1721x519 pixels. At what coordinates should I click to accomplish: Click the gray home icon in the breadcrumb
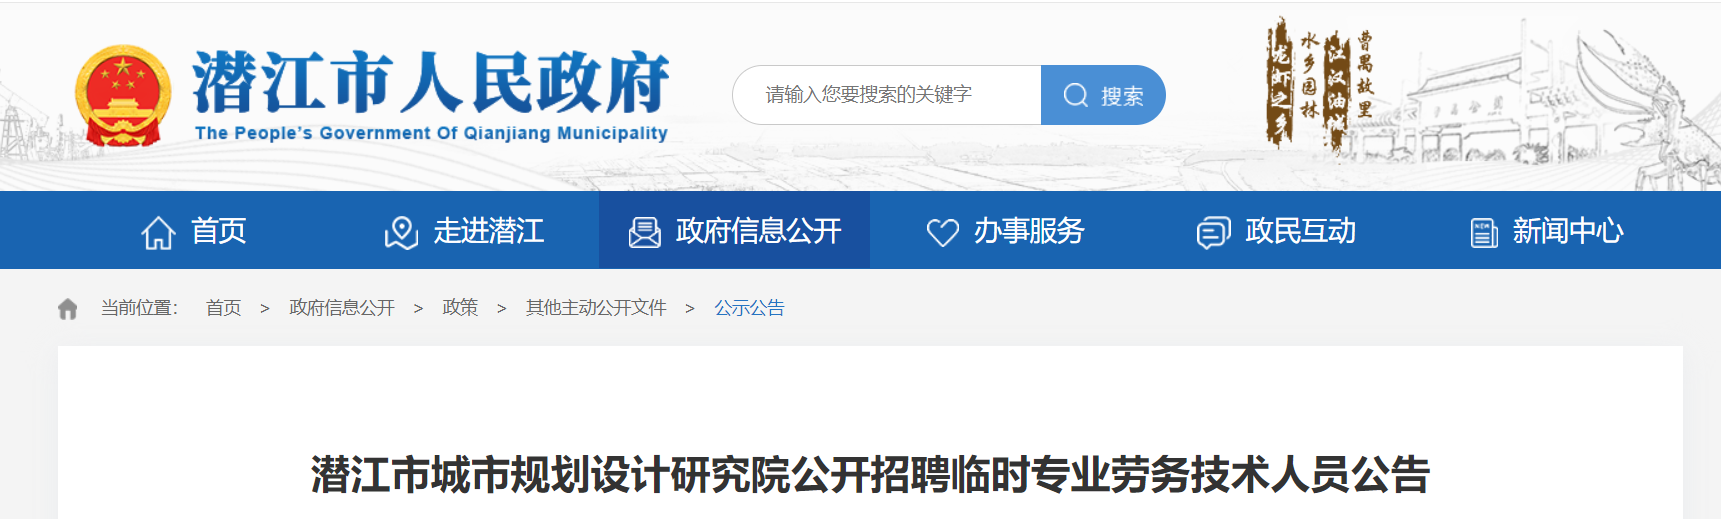click(68, 308)
